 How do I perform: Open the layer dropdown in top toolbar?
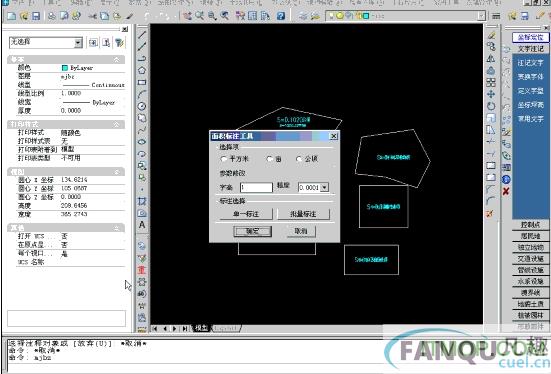(481, 16)
